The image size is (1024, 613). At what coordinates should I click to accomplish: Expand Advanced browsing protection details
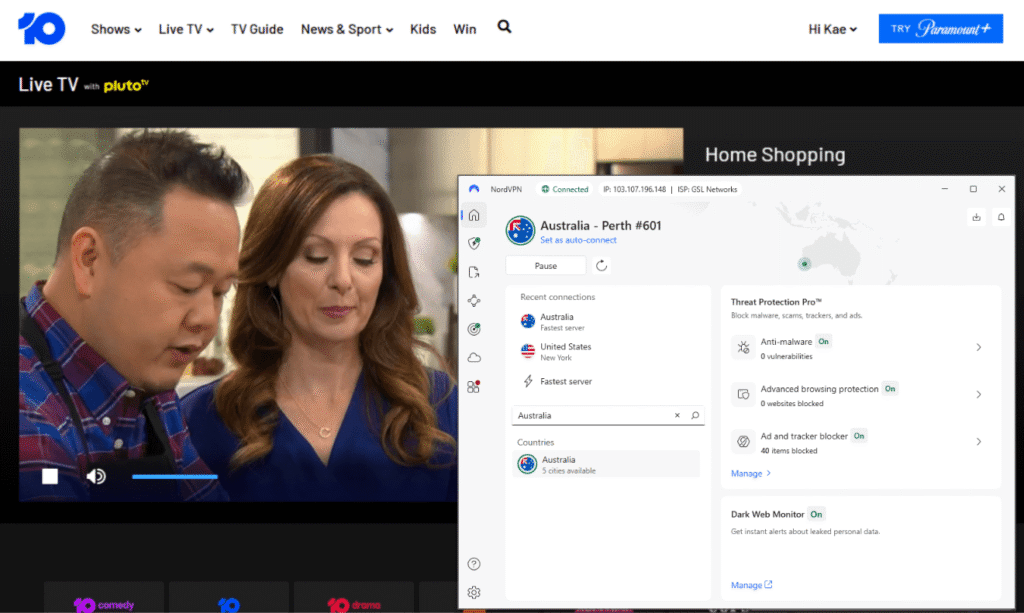coord(978,394)
